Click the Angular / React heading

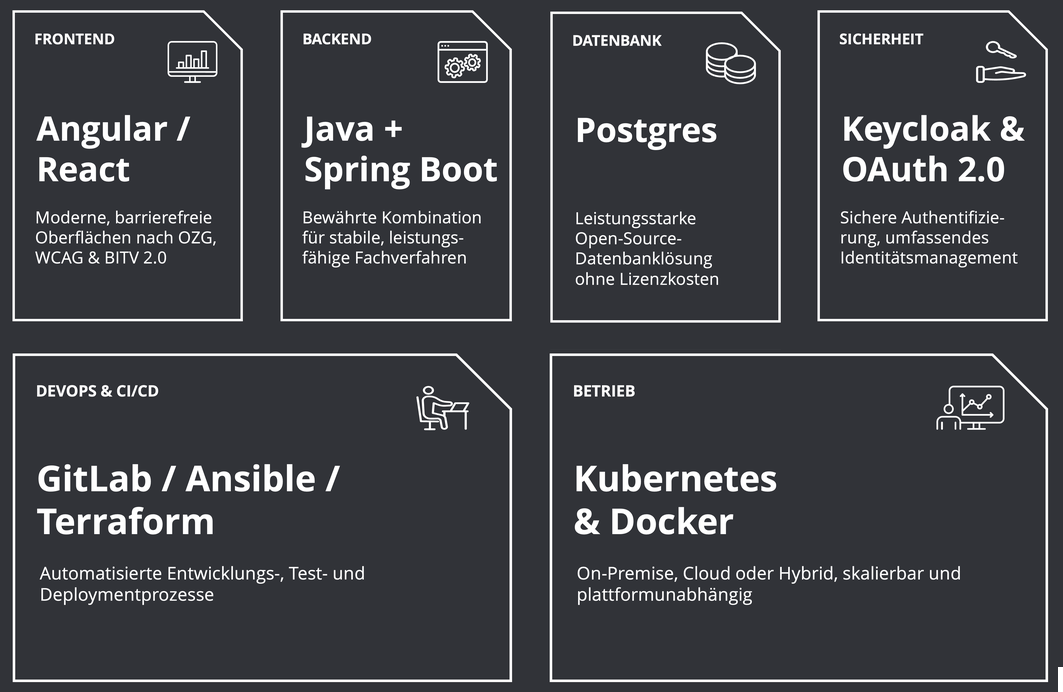113,149
